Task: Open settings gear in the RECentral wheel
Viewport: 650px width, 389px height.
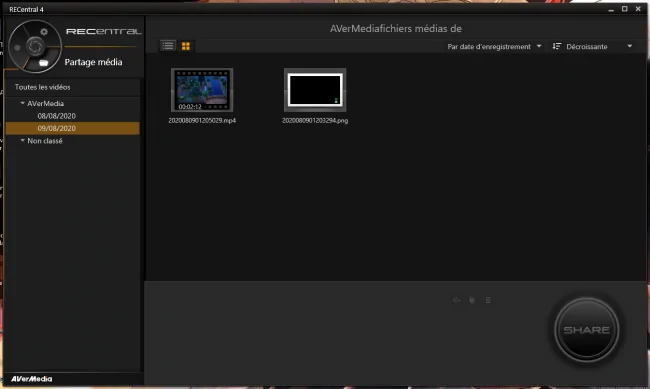Action: tap(44, 32)
